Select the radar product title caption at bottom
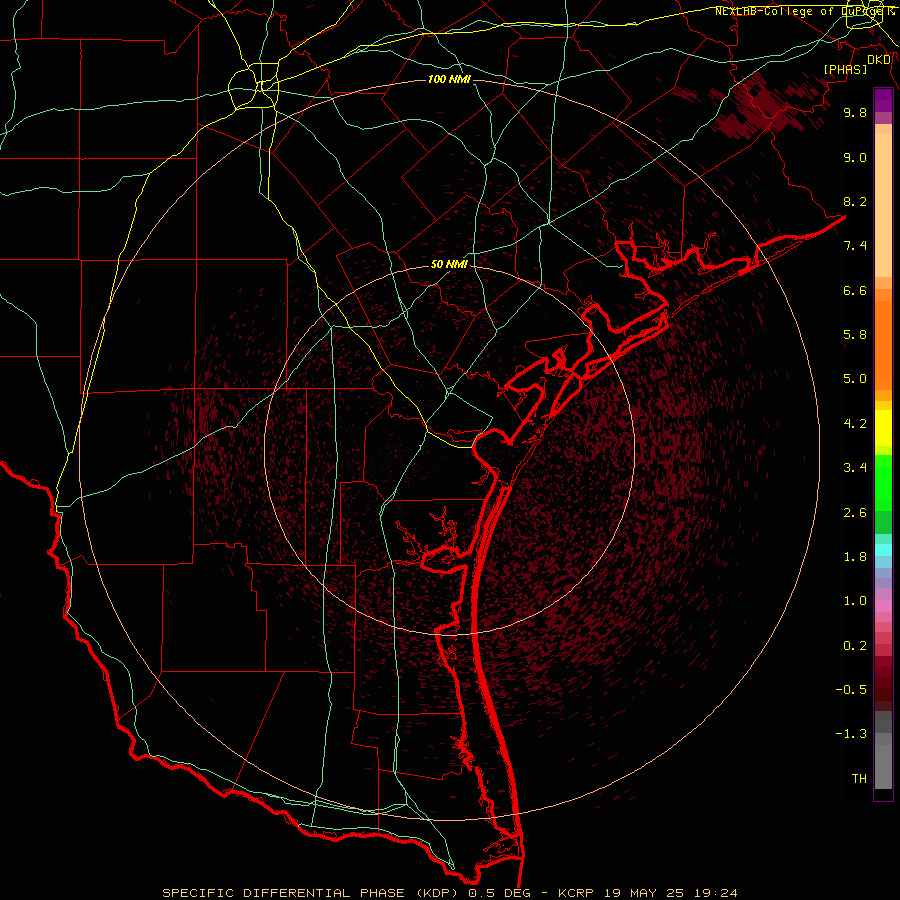The height and width of the screenshot is (900, 900). (x=450, y=893)
